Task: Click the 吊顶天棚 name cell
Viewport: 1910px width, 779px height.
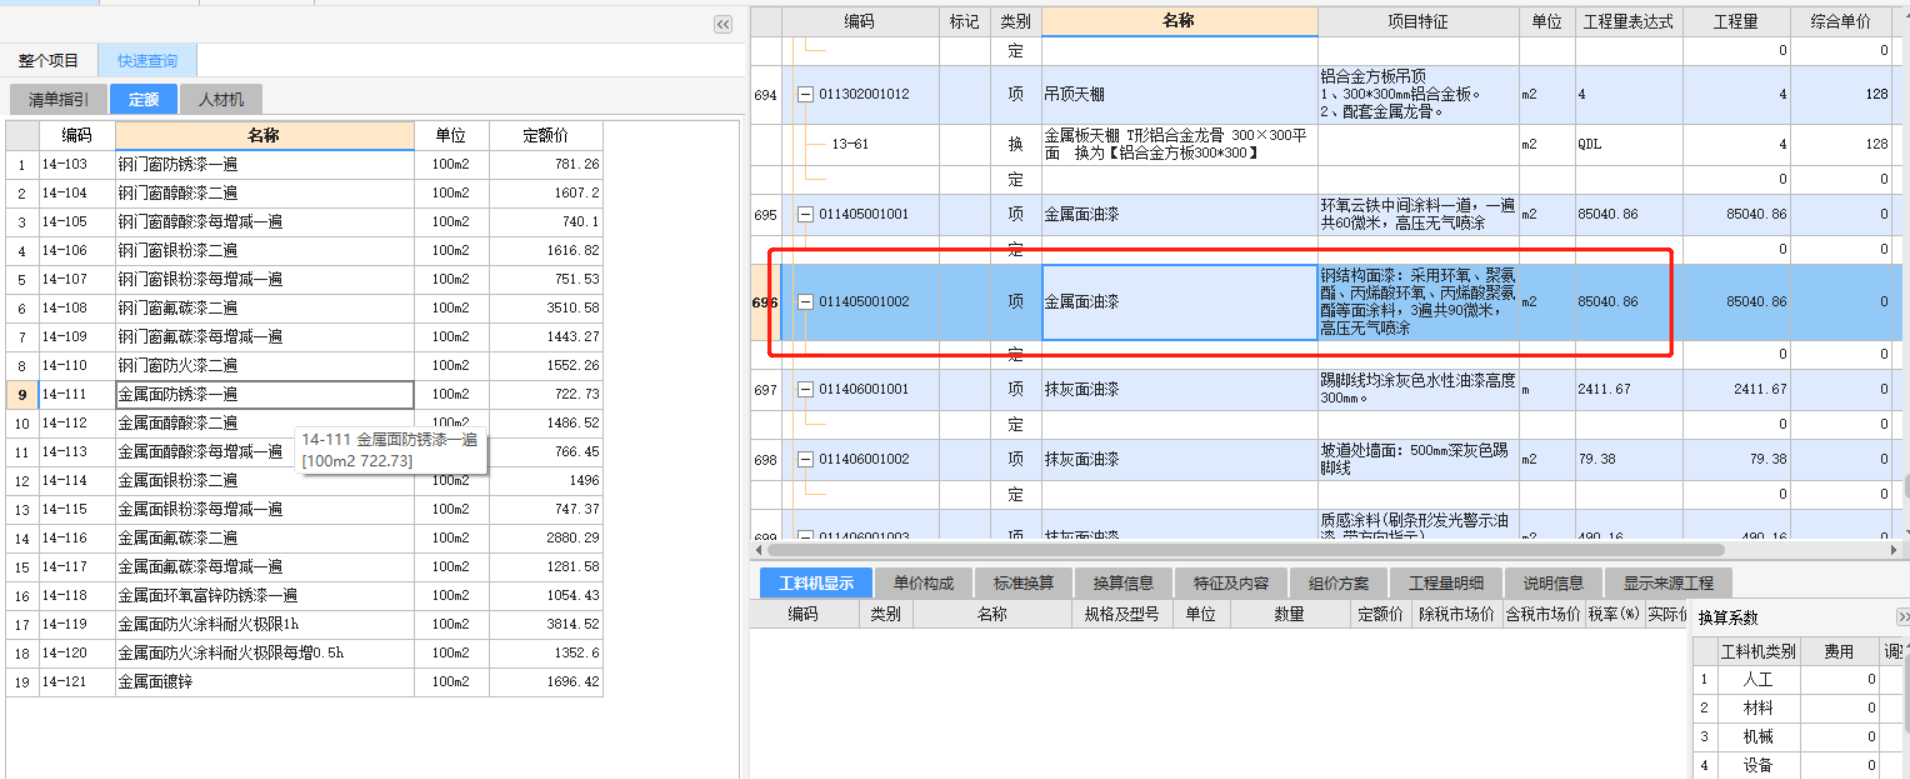Action: [x=1180, y=94]
